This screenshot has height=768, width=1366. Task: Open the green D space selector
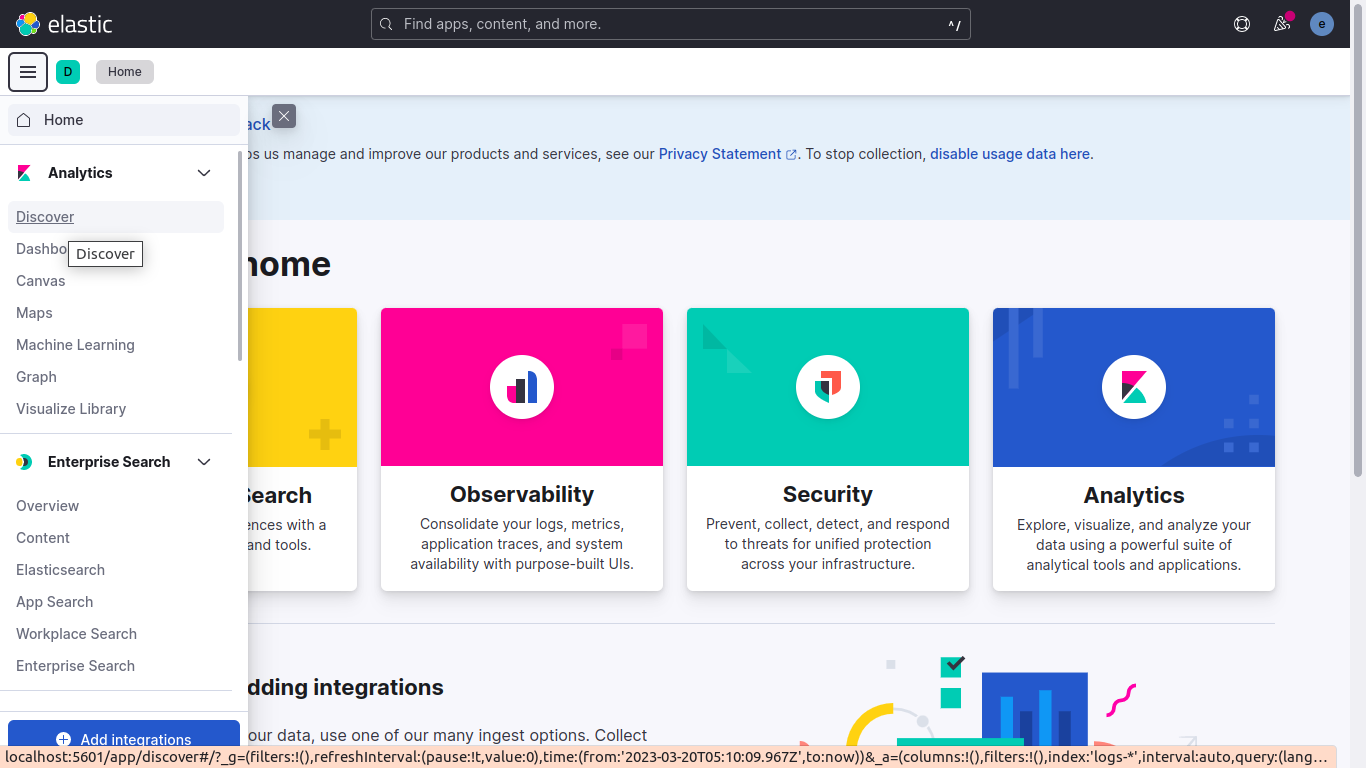tap(68, 72)
